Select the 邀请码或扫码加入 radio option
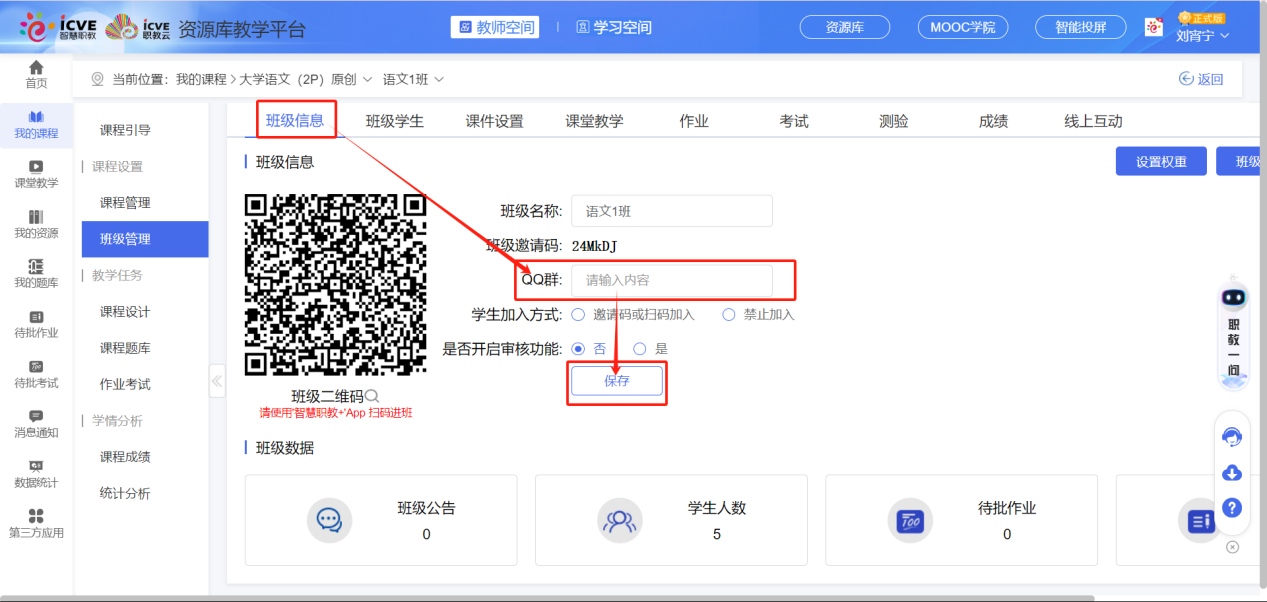 [578, 315]
